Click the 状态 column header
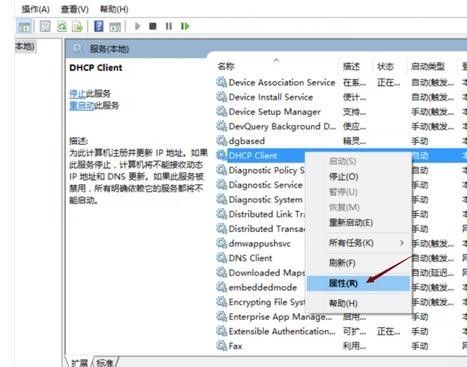This screenshot has width=467, height=367. tap(385, 66)
